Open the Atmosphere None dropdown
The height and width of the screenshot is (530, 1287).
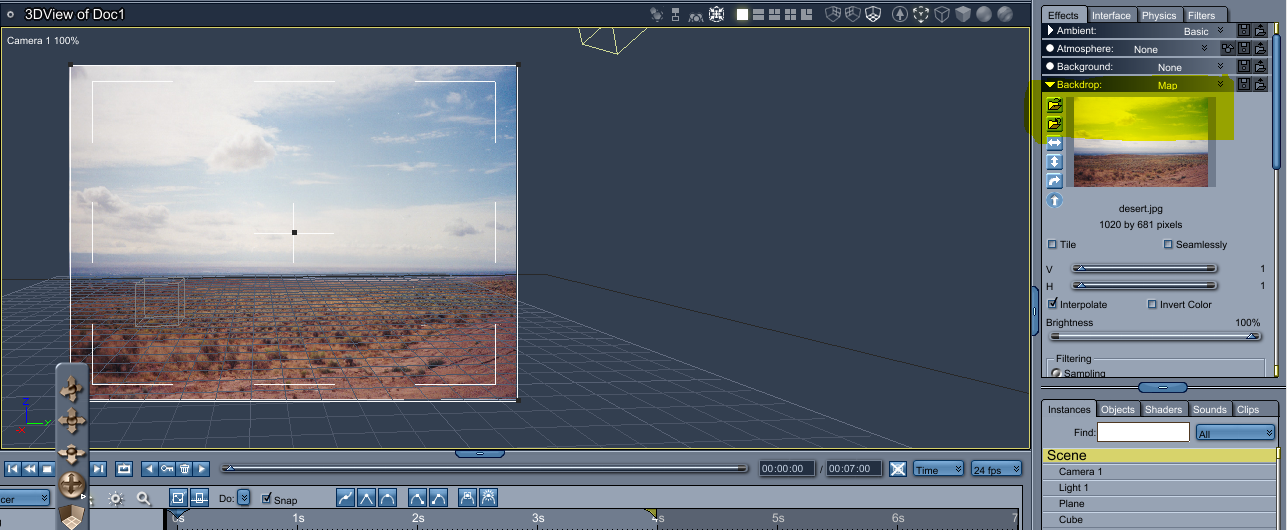[1204, 48]
